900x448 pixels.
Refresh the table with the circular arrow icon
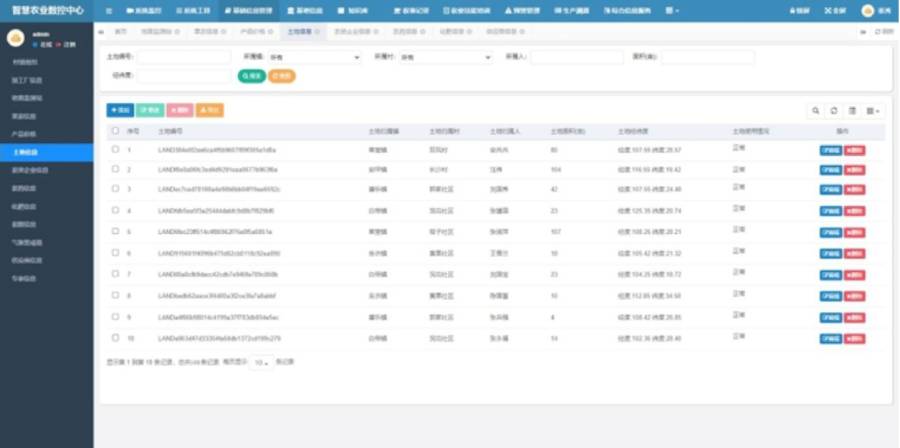point(833,111)
